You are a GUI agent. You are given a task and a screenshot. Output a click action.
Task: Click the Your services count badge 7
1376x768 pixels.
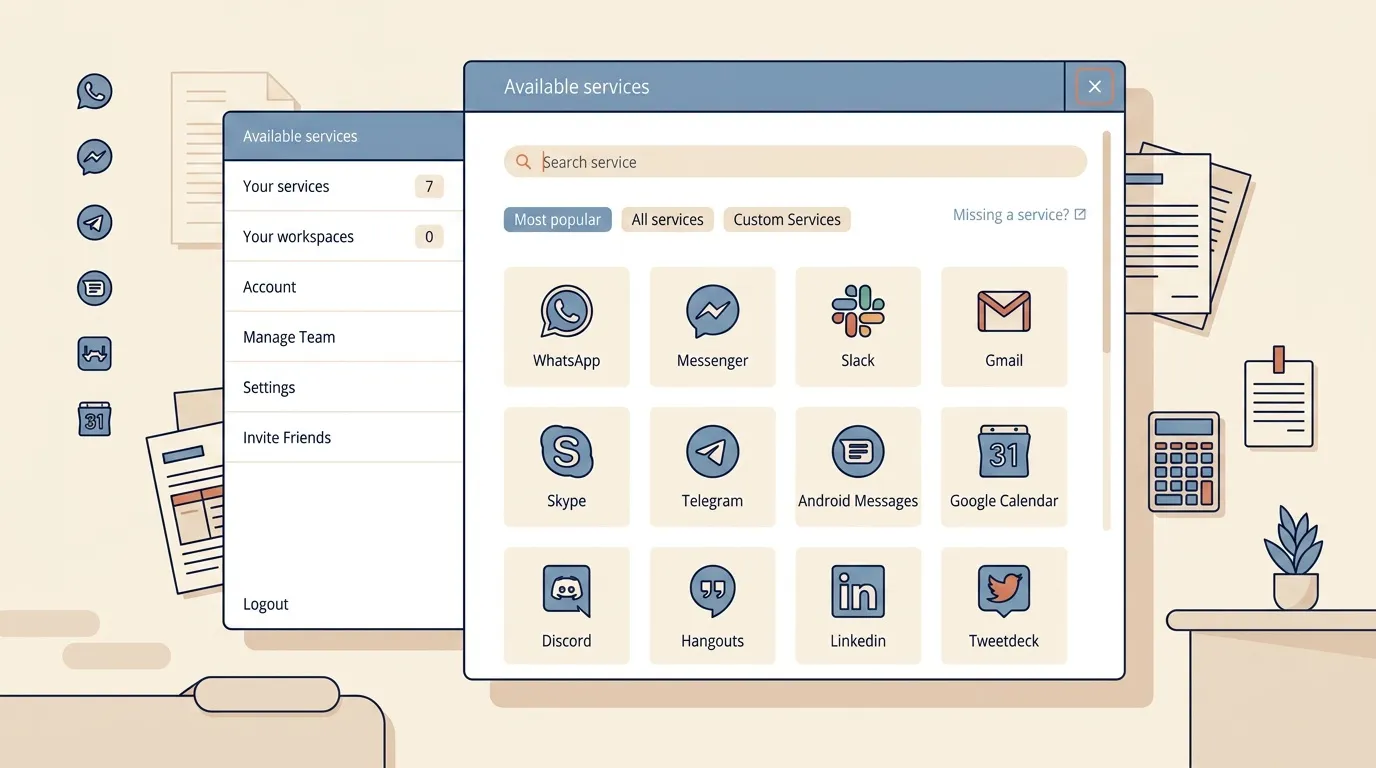(429, 186)
